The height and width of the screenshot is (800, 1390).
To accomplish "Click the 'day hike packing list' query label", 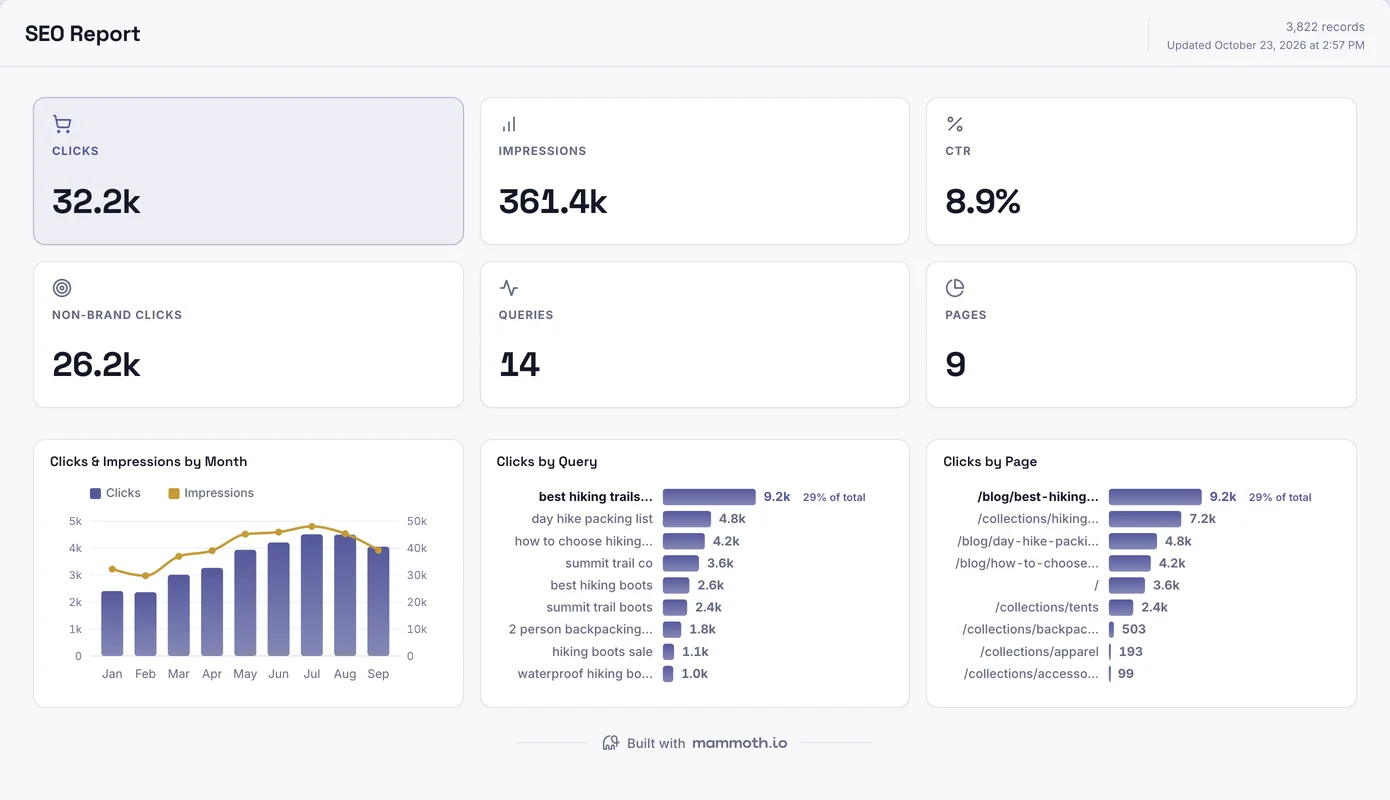I will [x=592, y=519].
